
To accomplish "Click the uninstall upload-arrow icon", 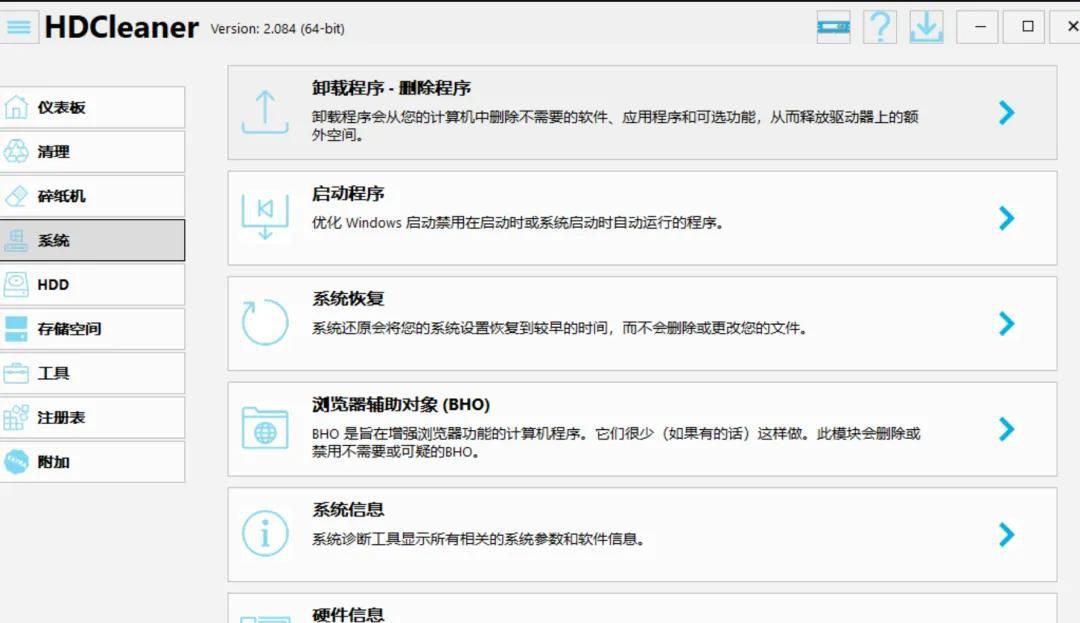I will coord(265,112).
